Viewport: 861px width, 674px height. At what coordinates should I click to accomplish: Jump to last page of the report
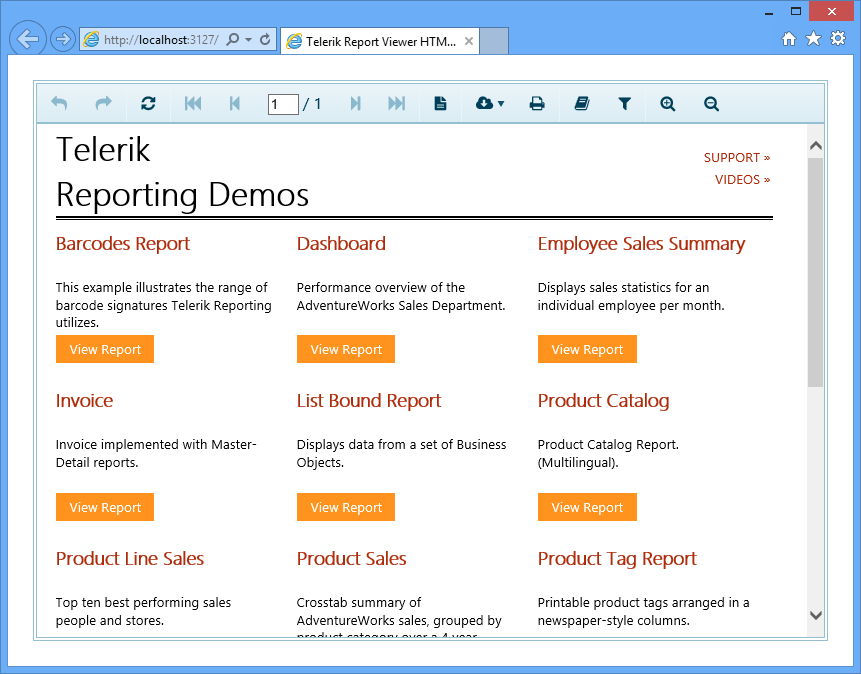pos(396,103)
